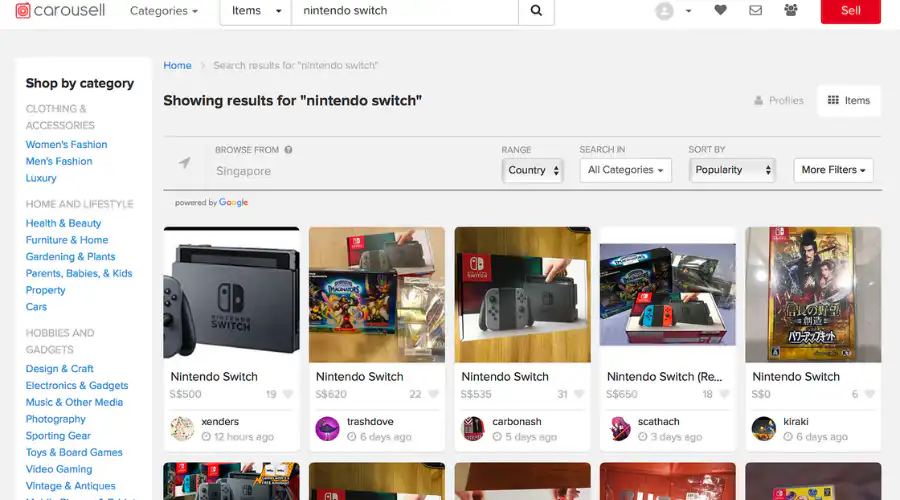Open Furniture & Home category
Screen dimensions: 900x500
click(67, 240)
